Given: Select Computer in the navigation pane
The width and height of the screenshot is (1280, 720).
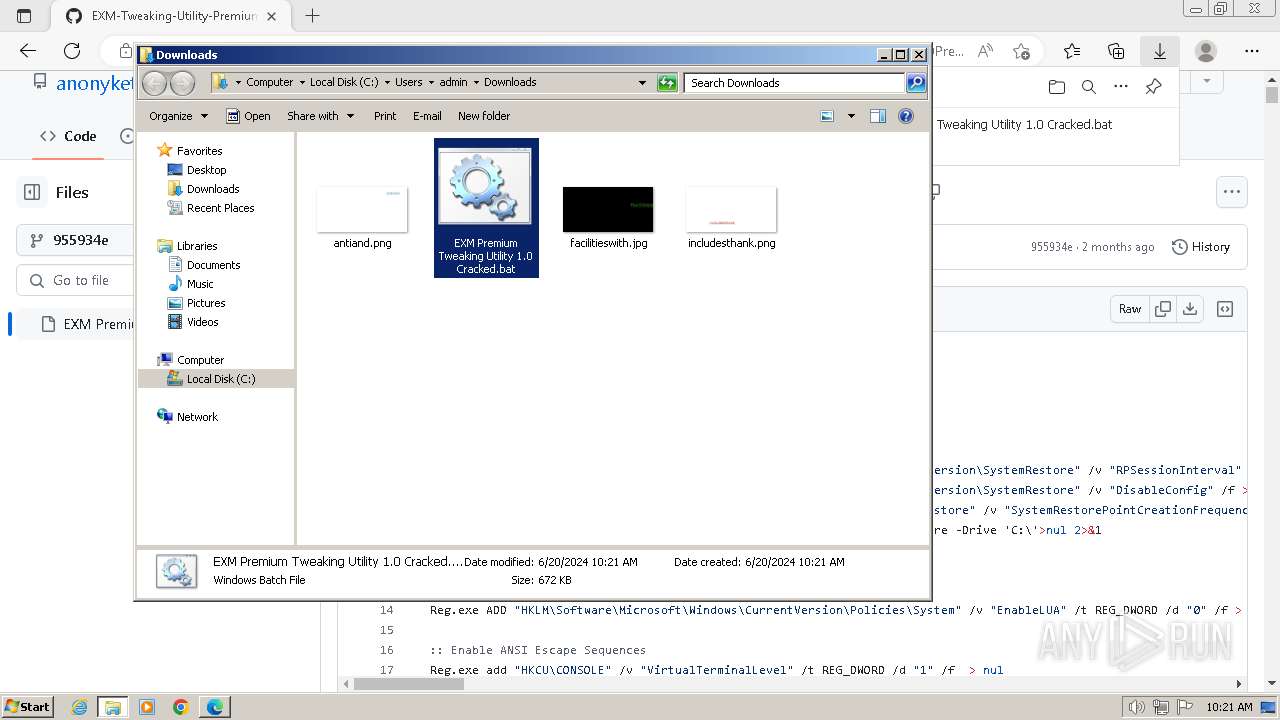Looking at the screenshot, I should (x=200, y=360).
